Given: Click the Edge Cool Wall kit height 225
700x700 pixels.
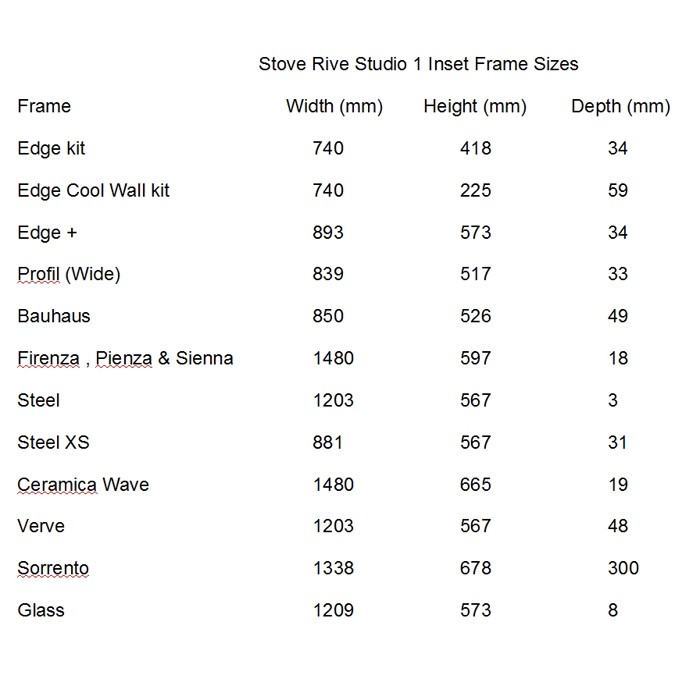Looking at the screenshot, I should [475, 191].
